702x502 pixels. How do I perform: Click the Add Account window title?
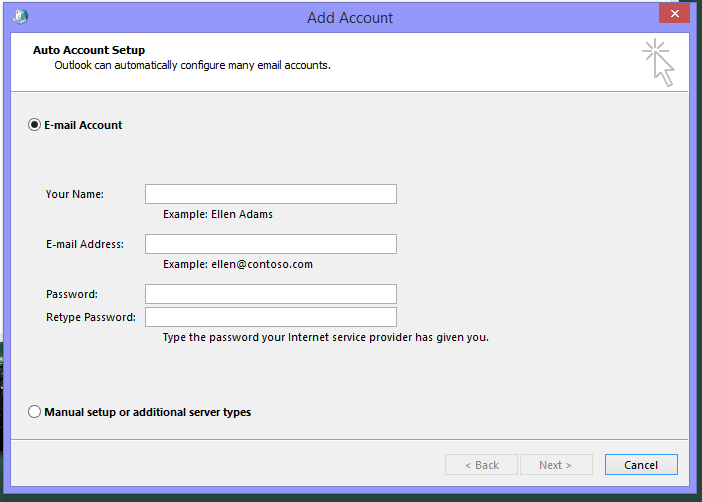350,17
